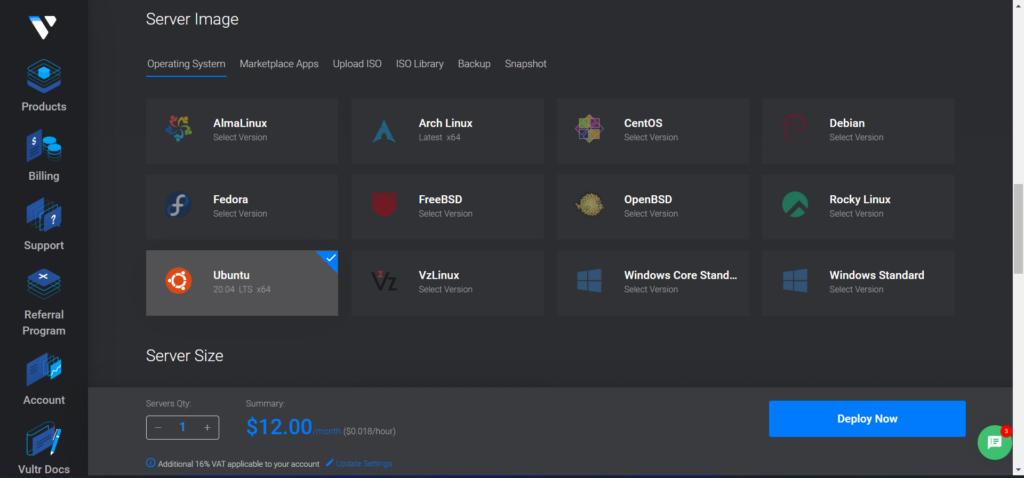Expand FreeBSD Select Version dropdown

click(445, 214)
